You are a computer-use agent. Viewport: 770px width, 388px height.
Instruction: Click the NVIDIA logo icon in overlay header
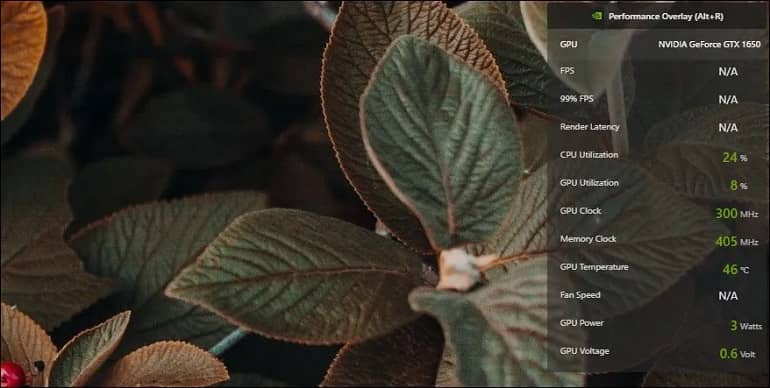tap(597, 16)
